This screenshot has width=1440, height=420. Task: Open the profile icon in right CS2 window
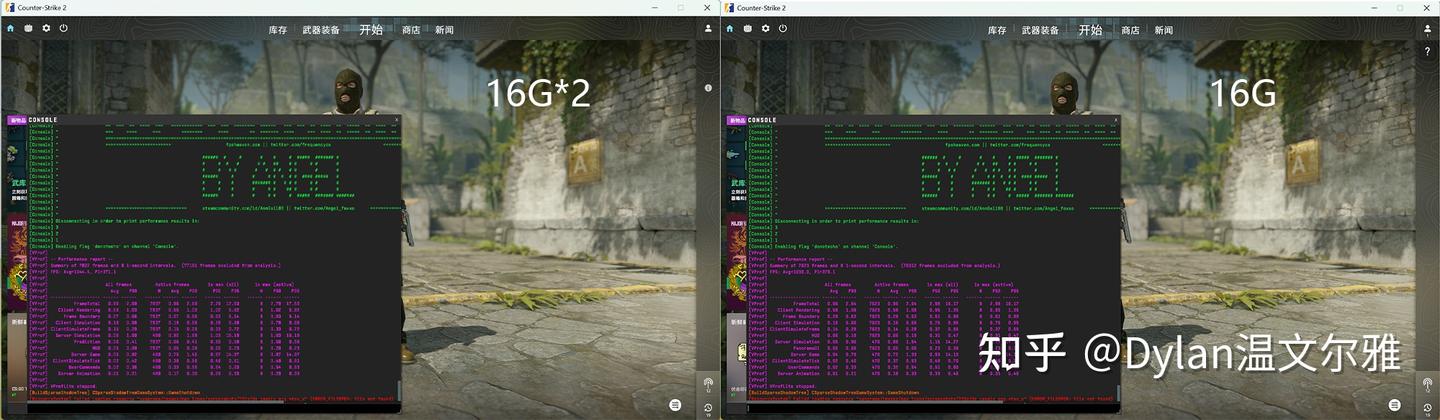click(1428, 28)
